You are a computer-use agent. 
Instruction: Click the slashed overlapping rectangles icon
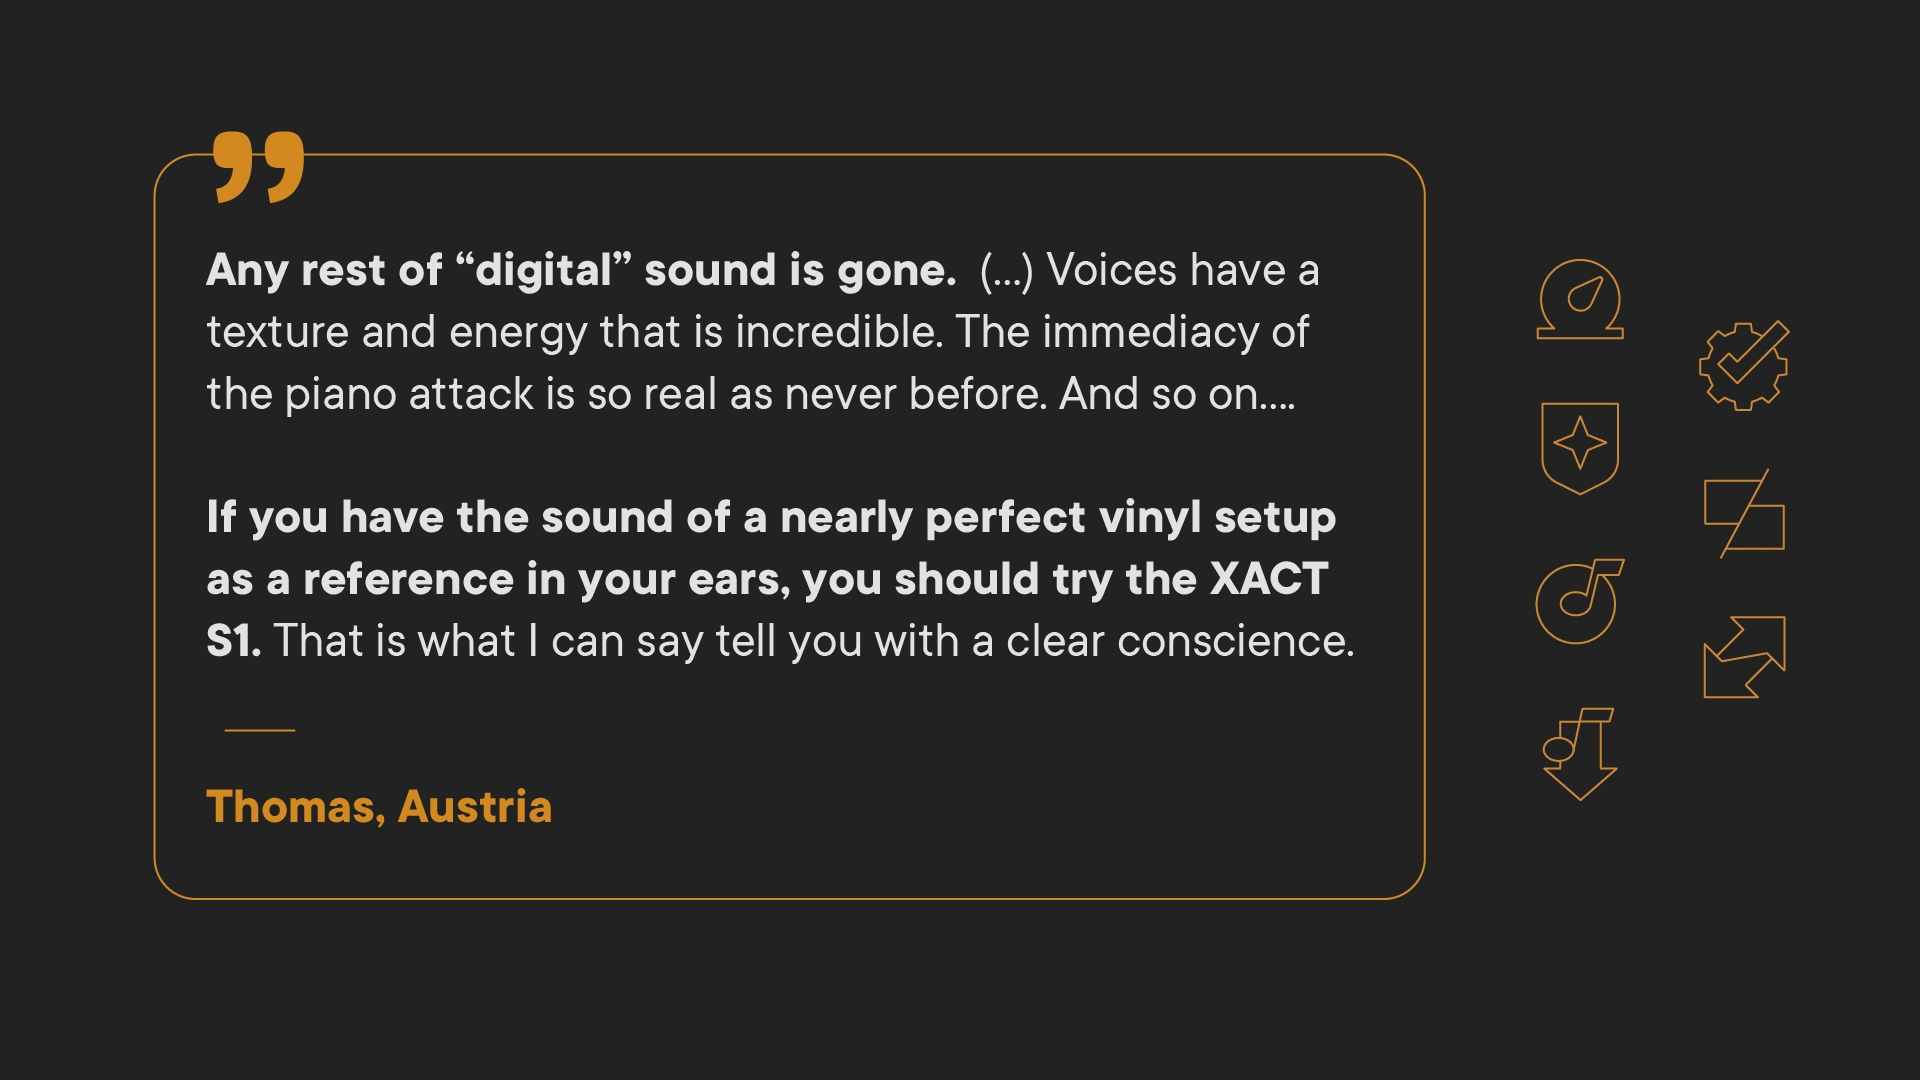point(1744,514)
